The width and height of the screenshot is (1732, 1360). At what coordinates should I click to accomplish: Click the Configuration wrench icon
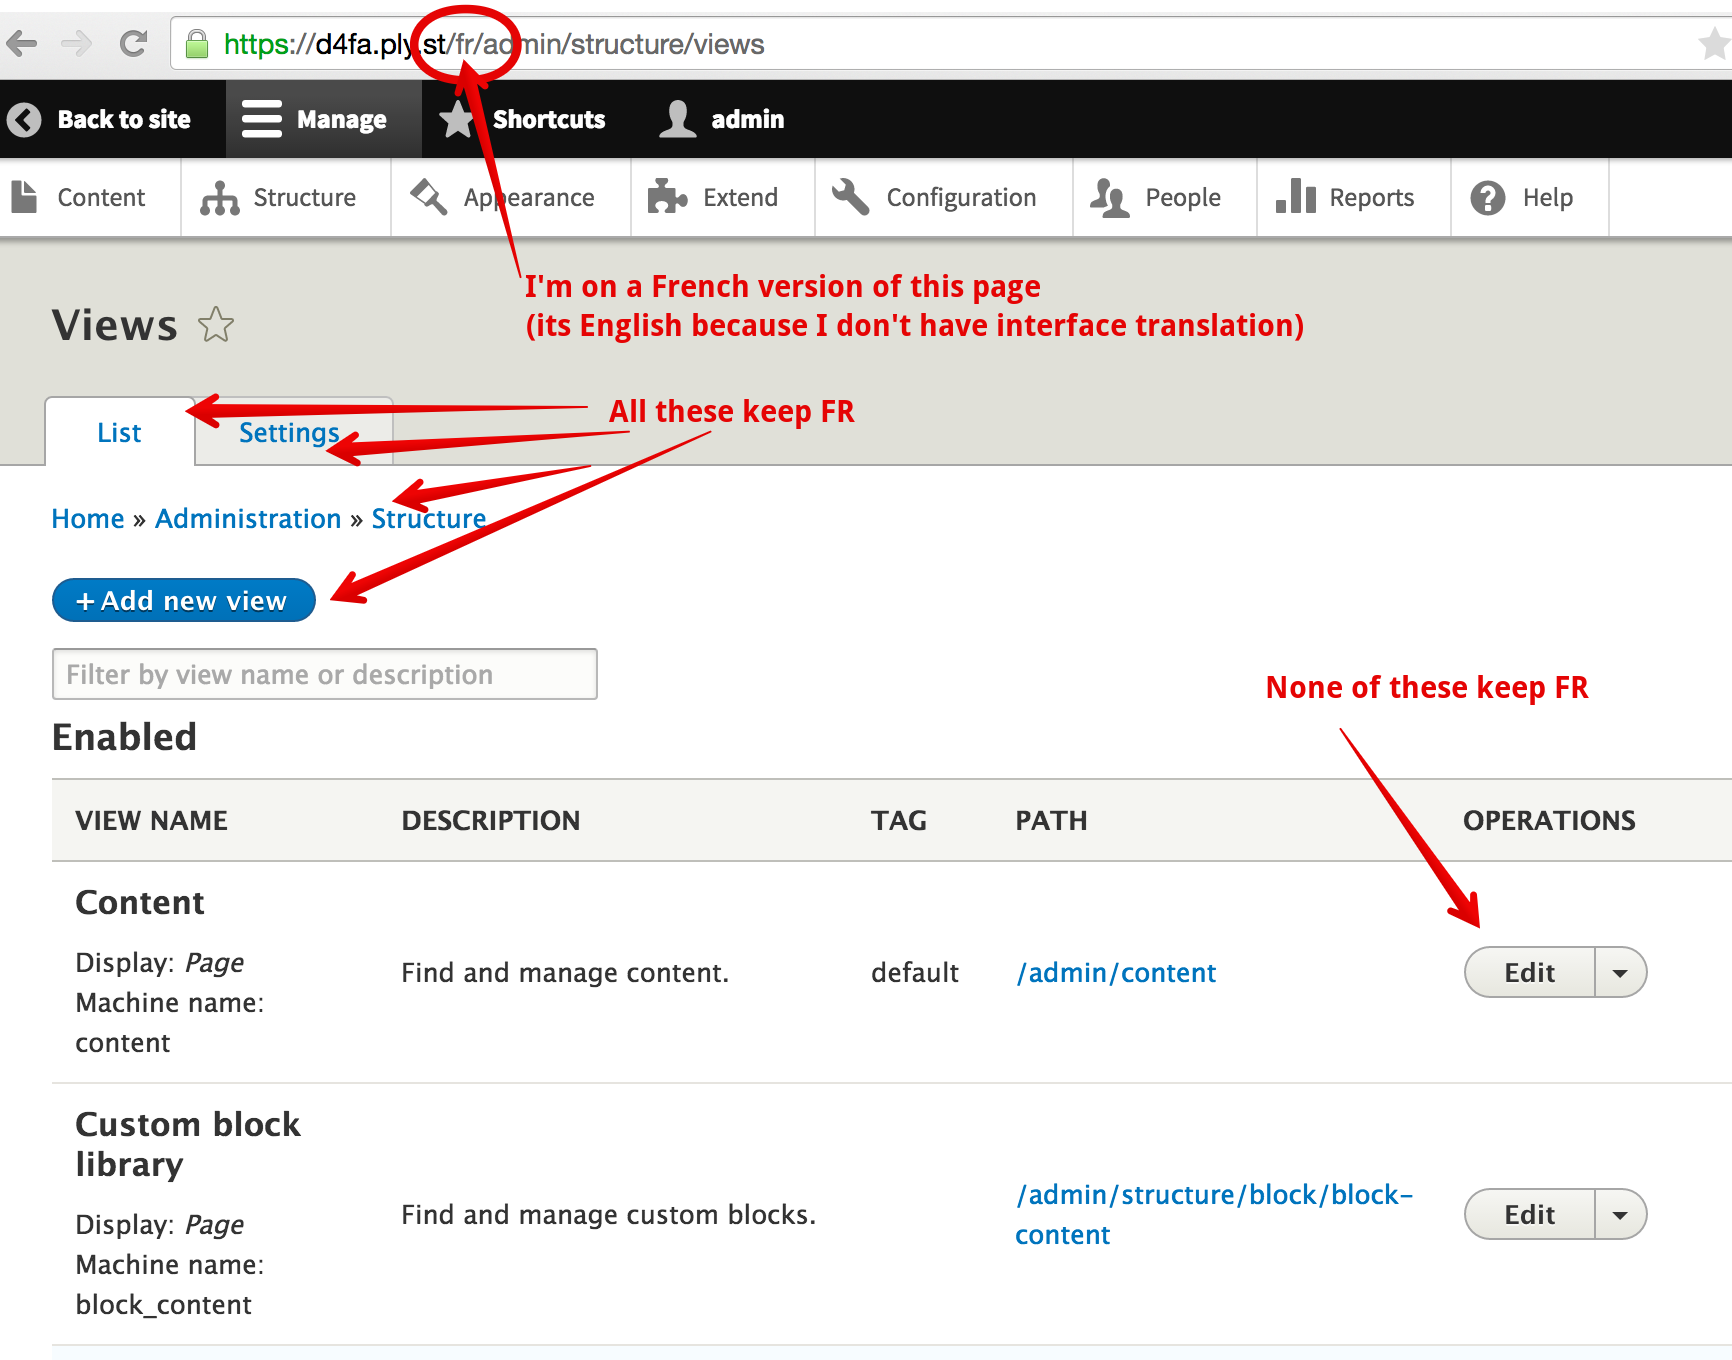[x=851, y=198]
